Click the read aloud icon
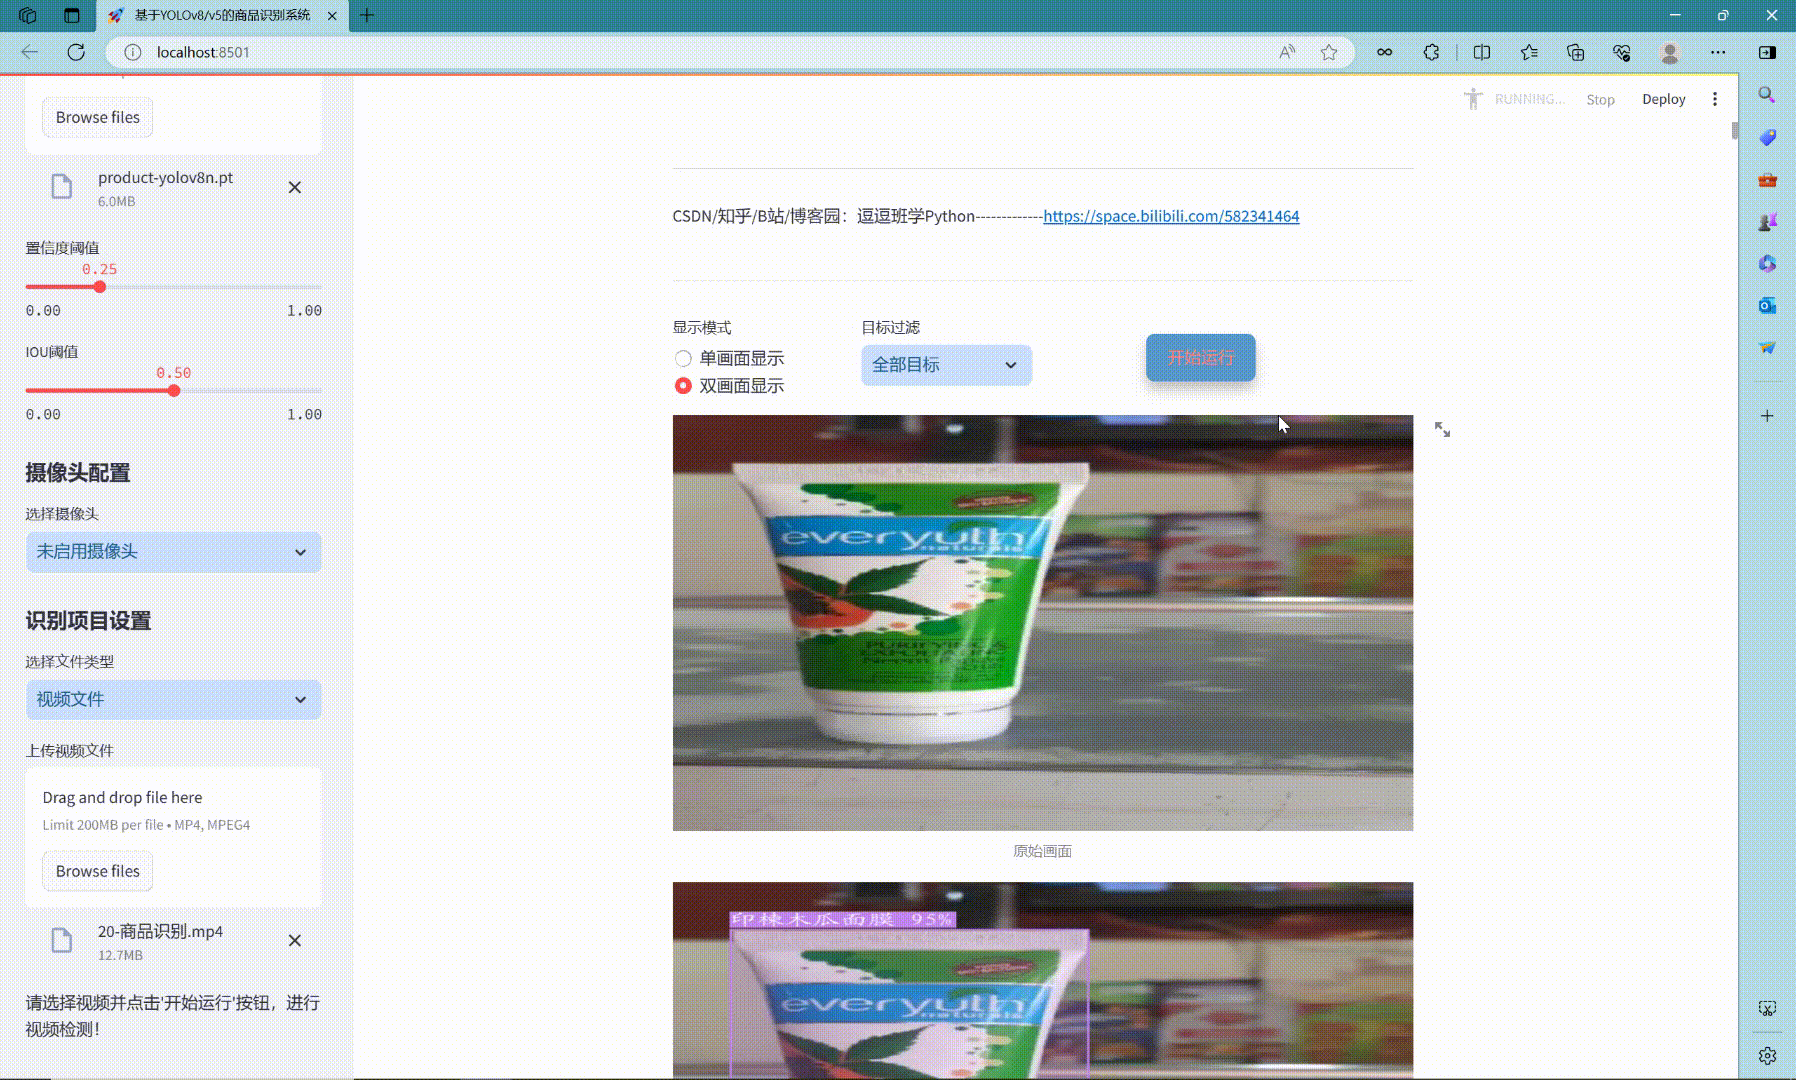This screenshot has width=1796, height=1080. click(x=1287, y=52)
